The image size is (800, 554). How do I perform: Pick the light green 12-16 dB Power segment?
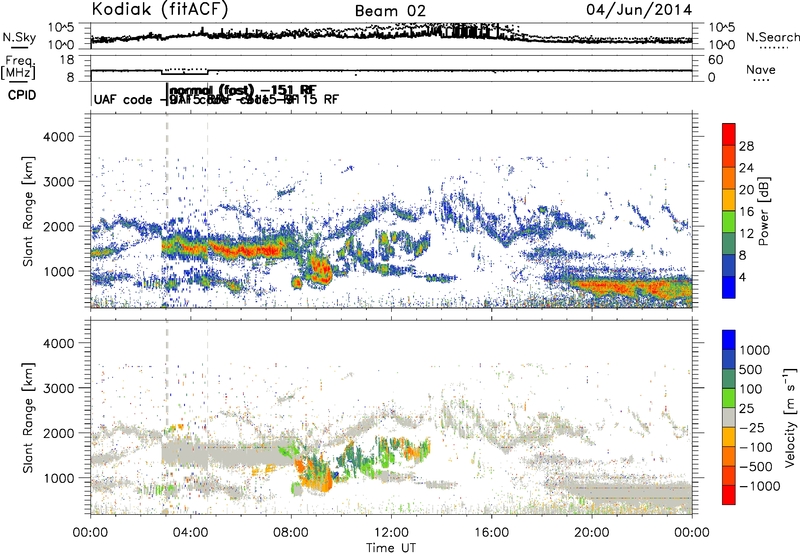(x=729, y=222)
